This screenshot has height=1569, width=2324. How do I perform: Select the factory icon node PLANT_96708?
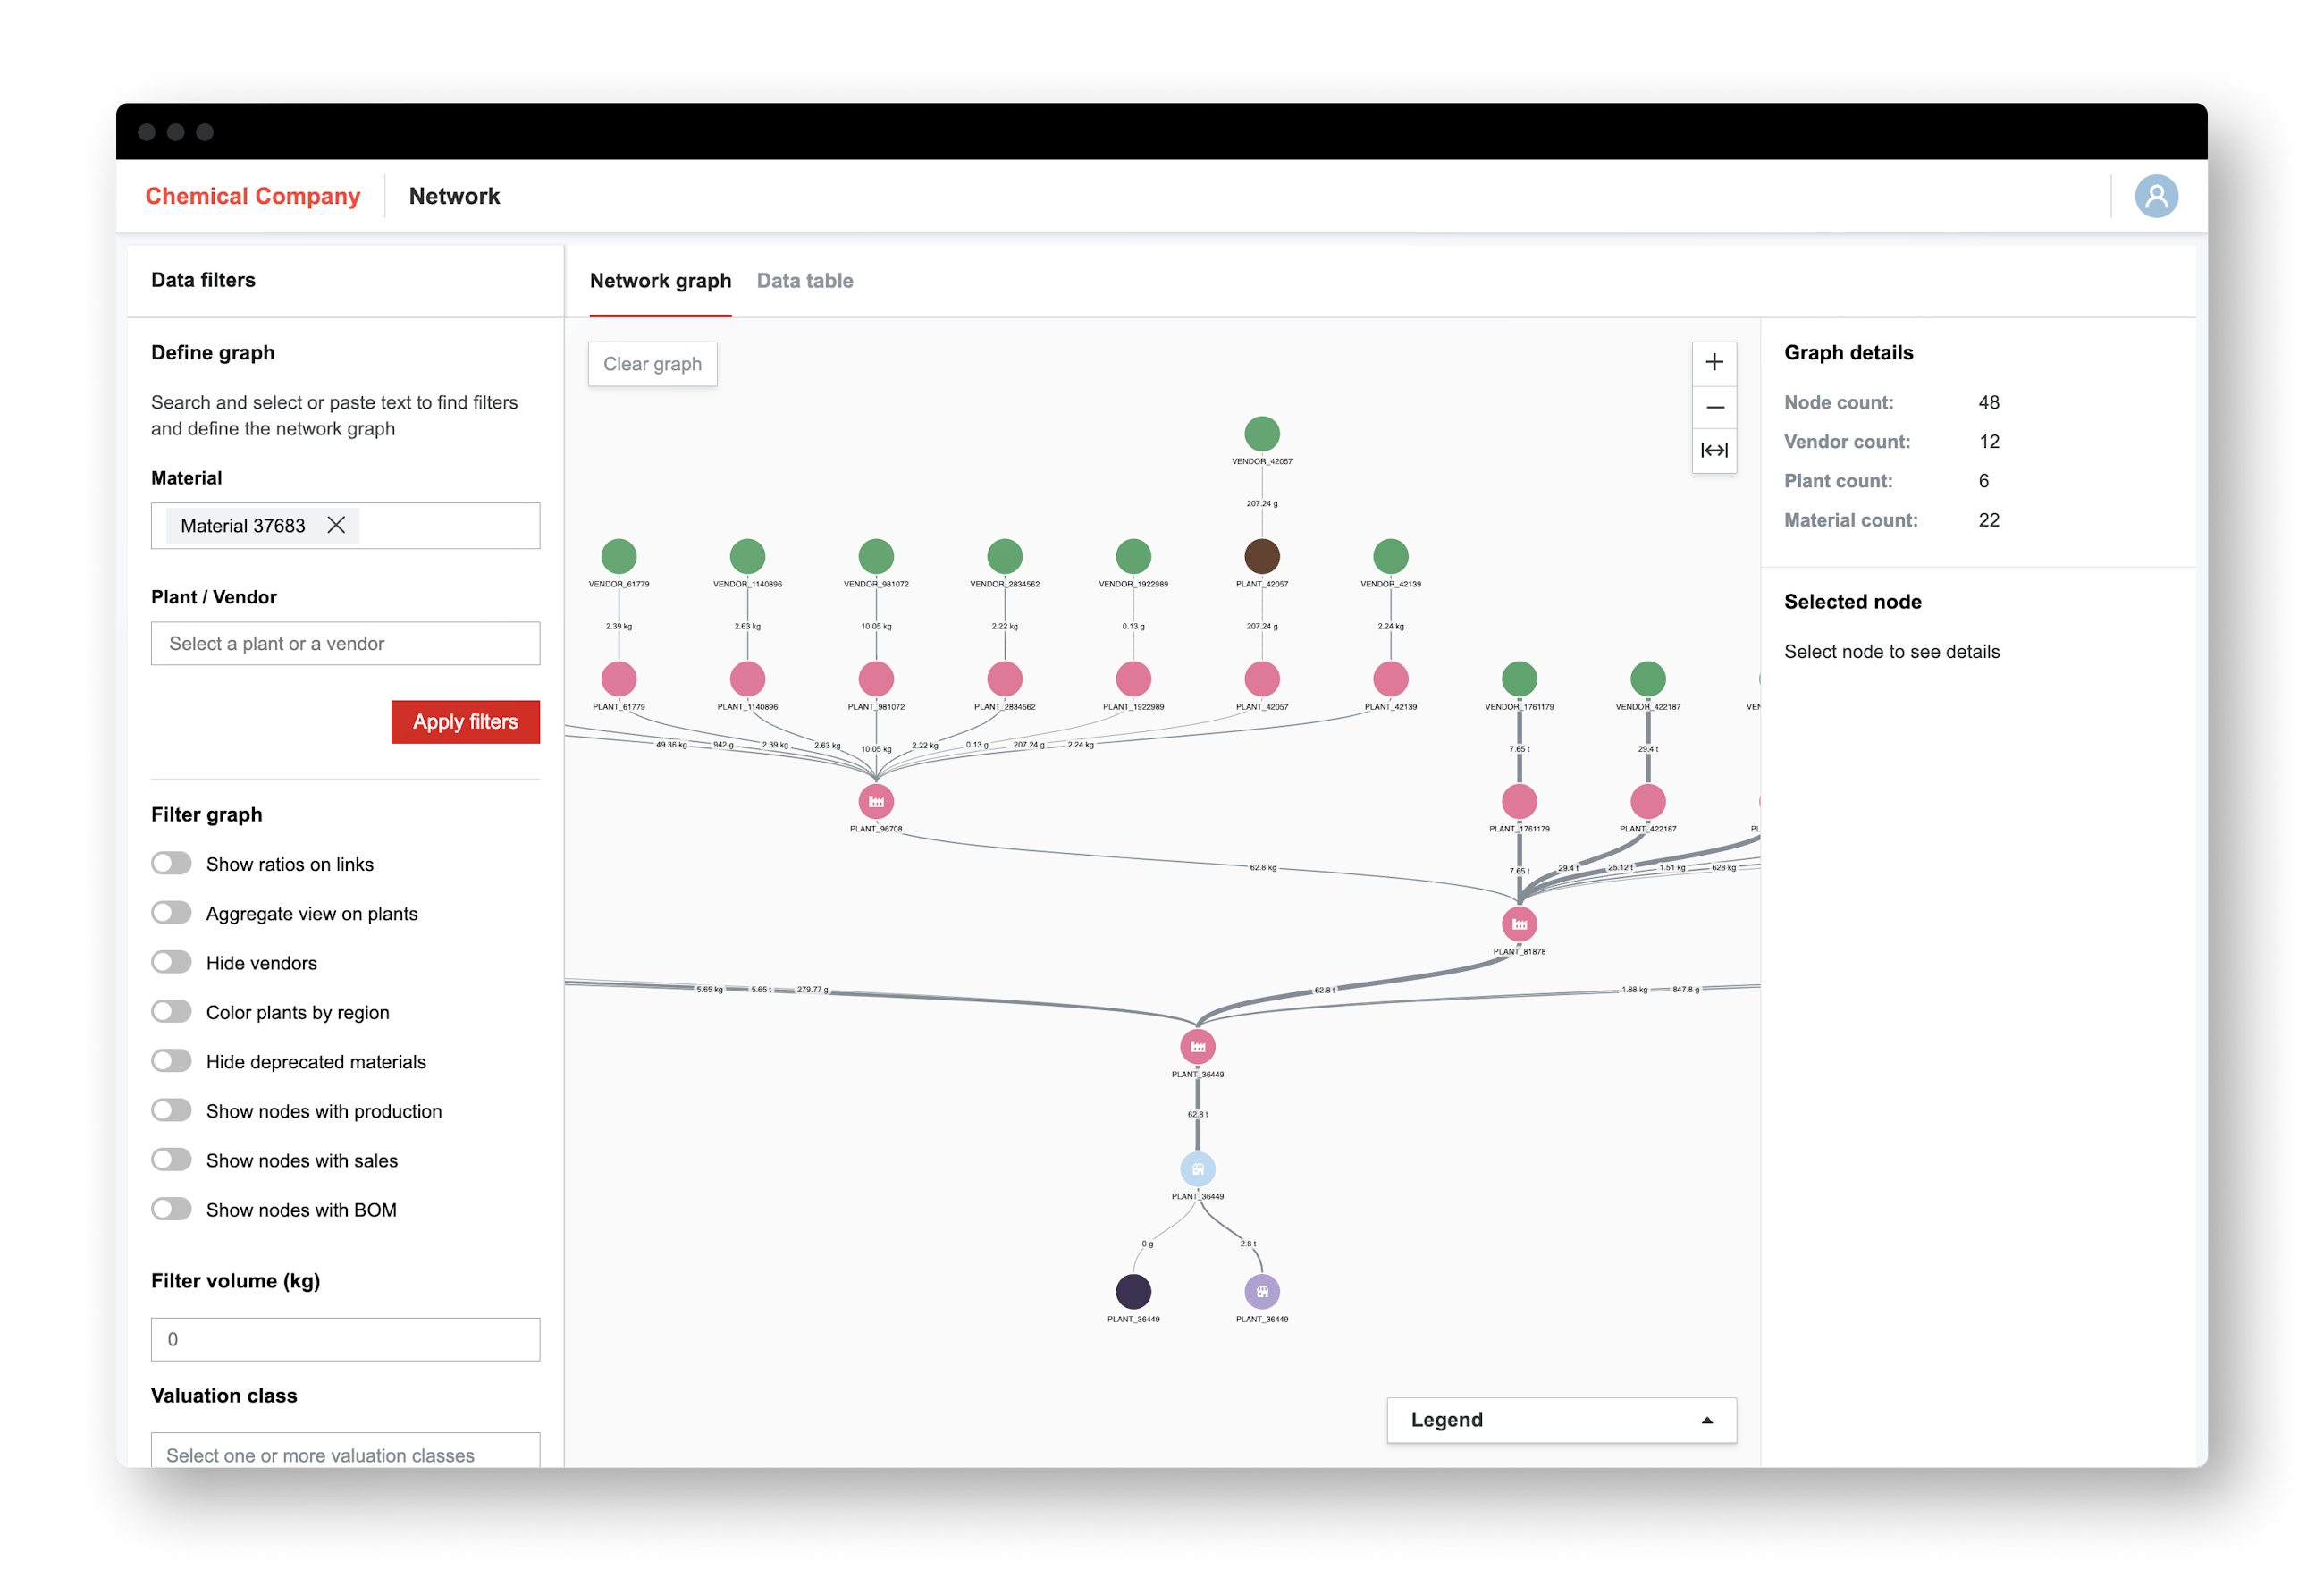click(x=876, y=800)
